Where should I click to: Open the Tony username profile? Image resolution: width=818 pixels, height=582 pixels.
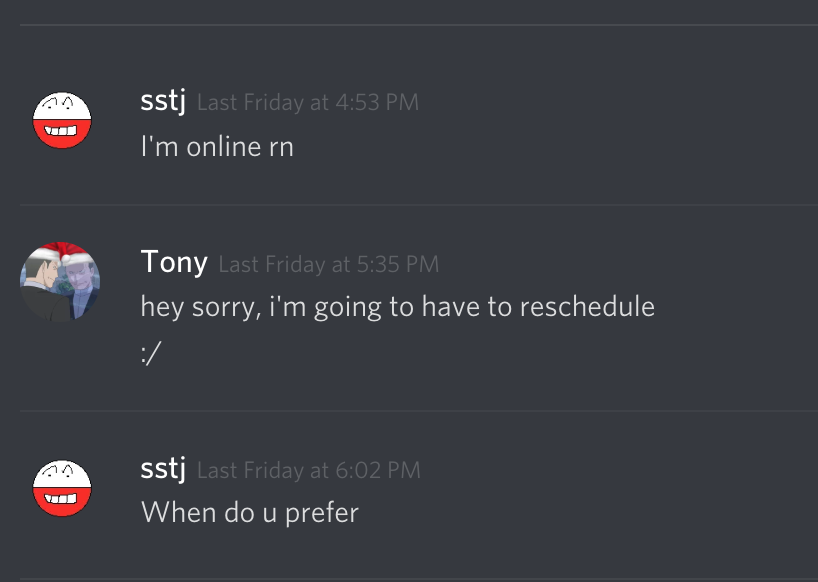click(x=174, y=262)
